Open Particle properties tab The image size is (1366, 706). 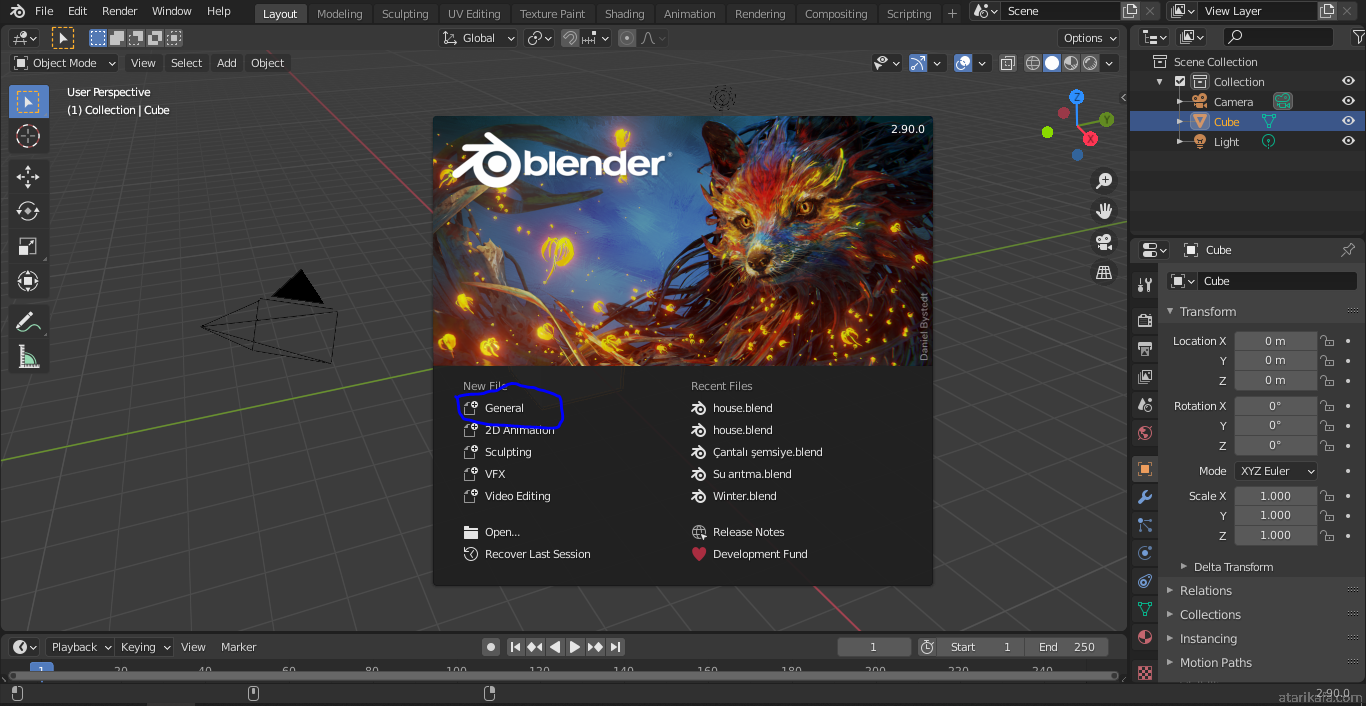tap(1145, 525)
